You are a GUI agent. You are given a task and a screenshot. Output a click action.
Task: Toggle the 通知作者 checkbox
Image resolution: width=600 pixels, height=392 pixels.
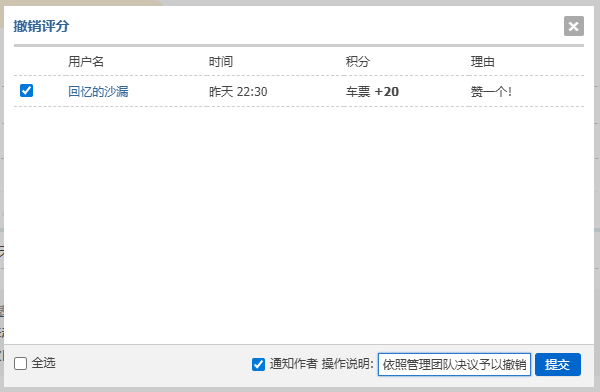(258, 364)
